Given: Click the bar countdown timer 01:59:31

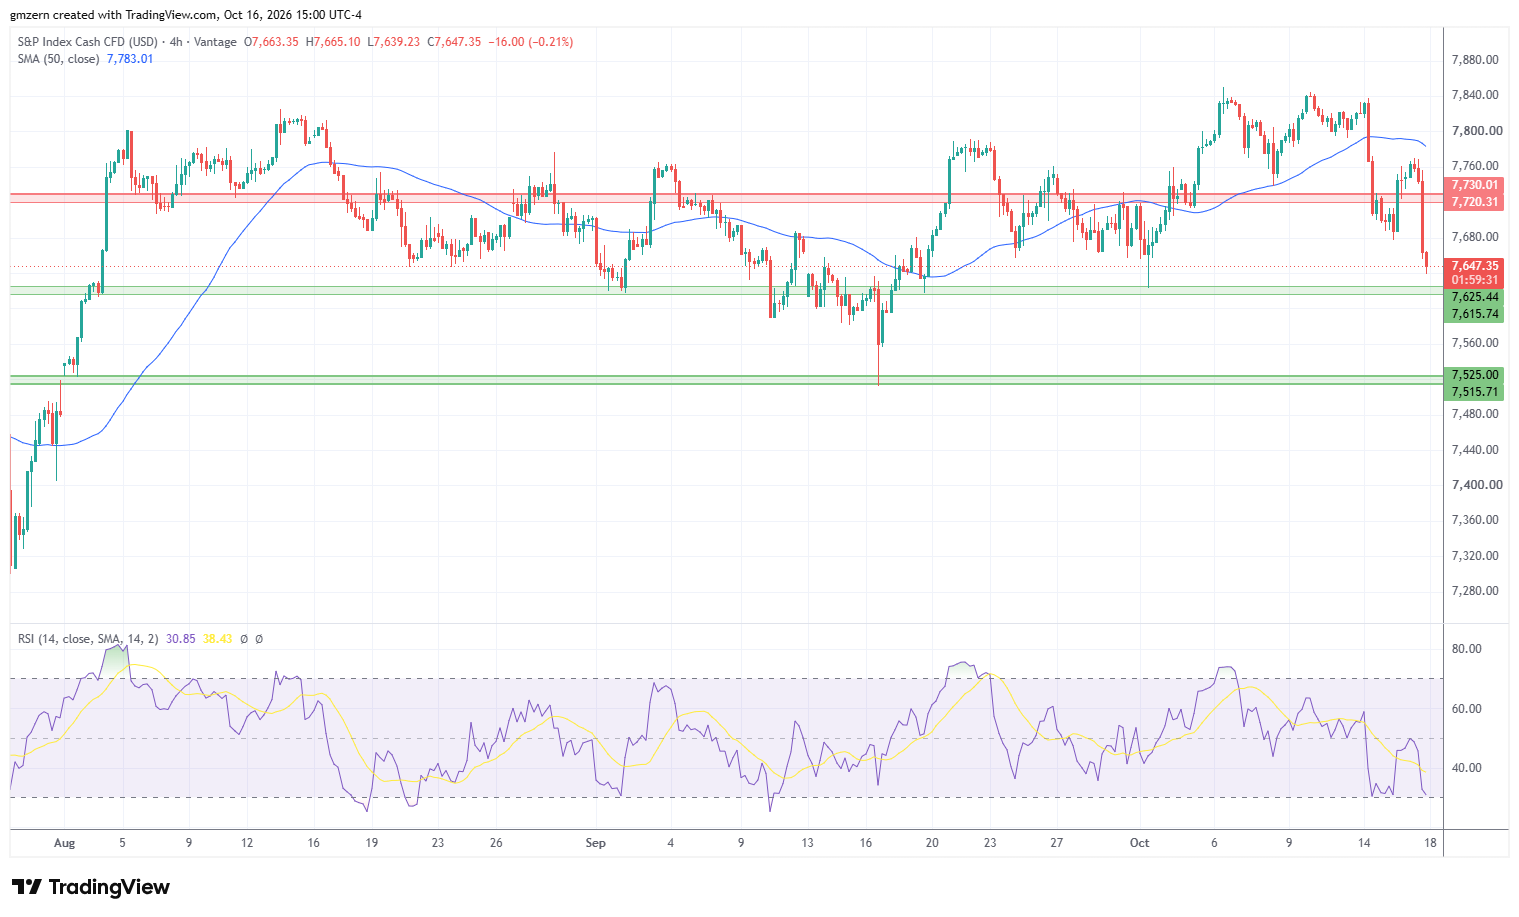Looking at the screenshot, I should (1475, 280).
